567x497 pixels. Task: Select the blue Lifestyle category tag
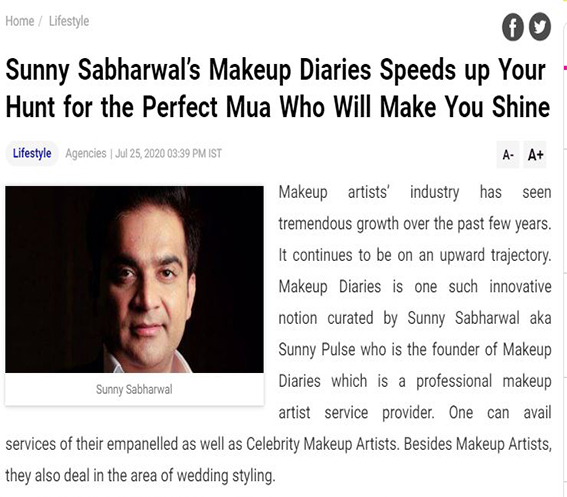pos(32,153)
